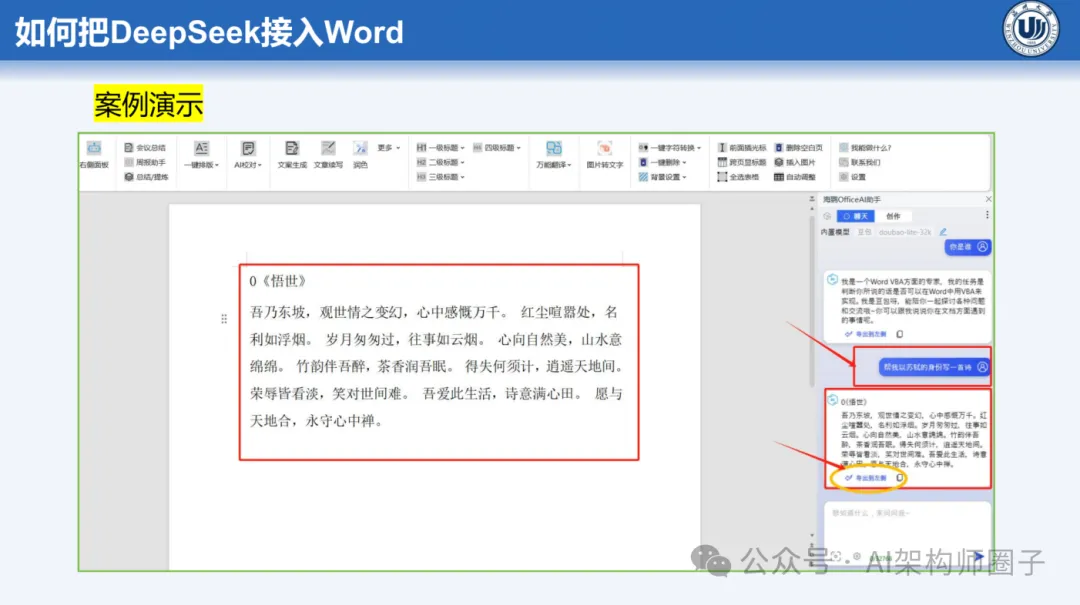The image size is (1080, 605).
Task: Open the three-dot menu in AI panel
Action: click(x=987, y=216)
